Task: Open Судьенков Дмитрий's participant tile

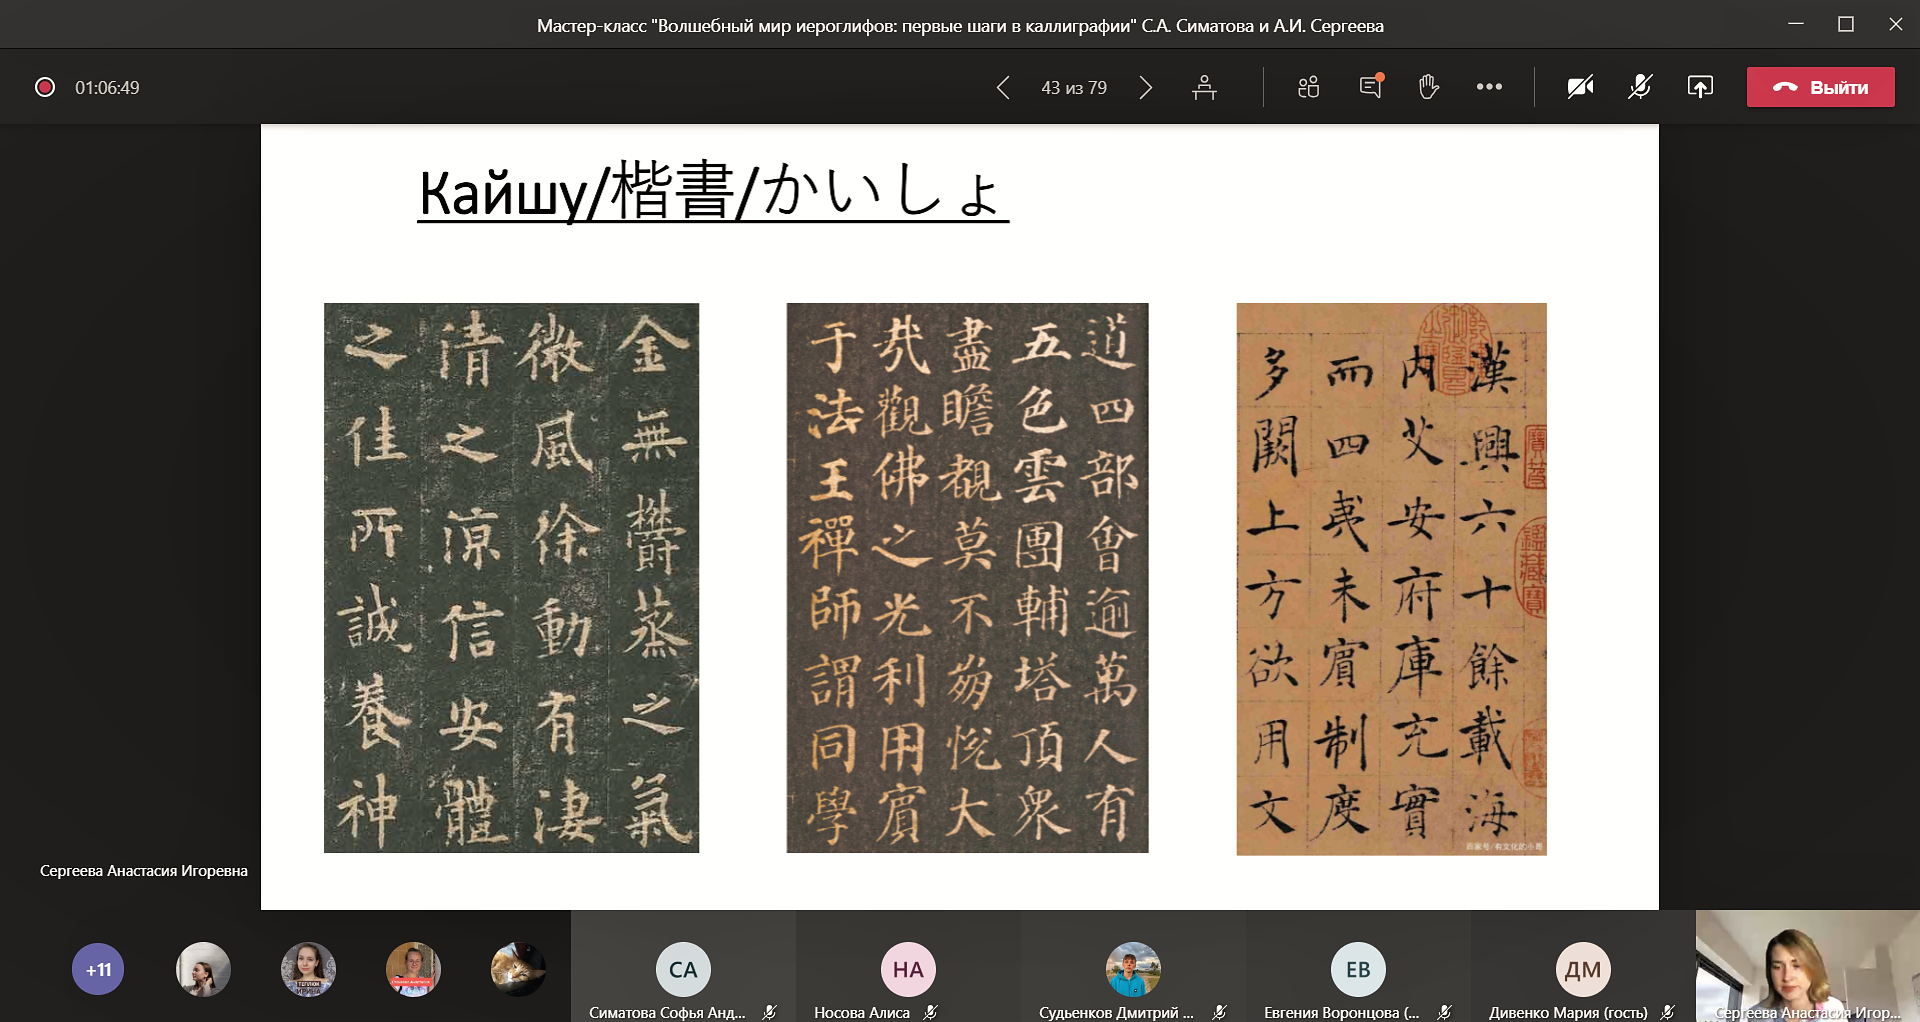Action: (1133, 968)
